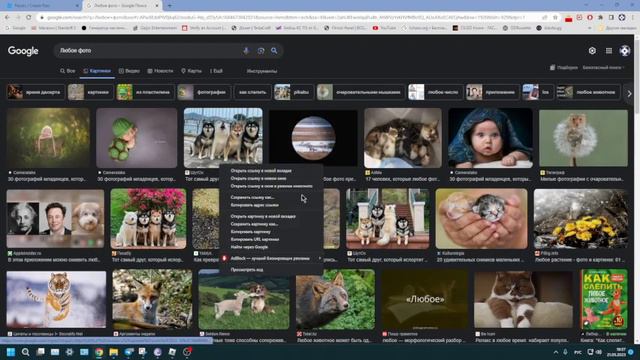Go back to previous page
This screenshot has height=360, width=640.
tap(7, 17)
